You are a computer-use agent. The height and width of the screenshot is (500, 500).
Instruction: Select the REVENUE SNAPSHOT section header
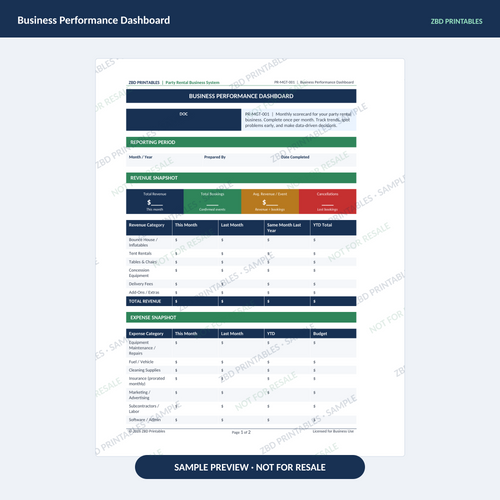[x=241, y=178]
